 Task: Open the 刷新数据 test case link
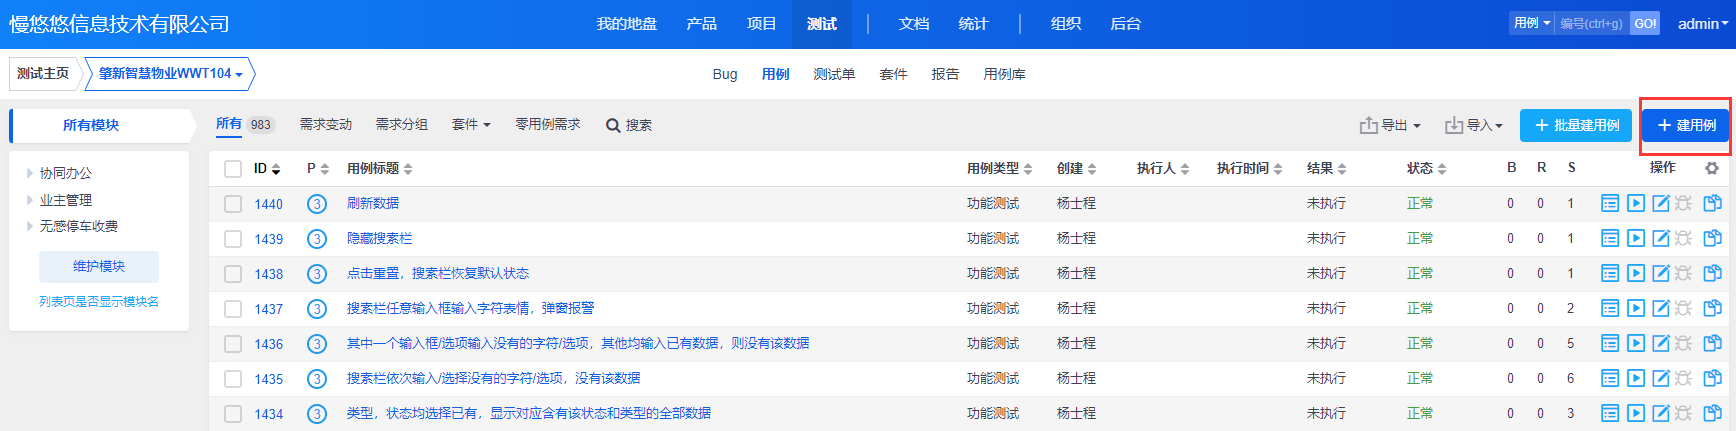point(373,203)
